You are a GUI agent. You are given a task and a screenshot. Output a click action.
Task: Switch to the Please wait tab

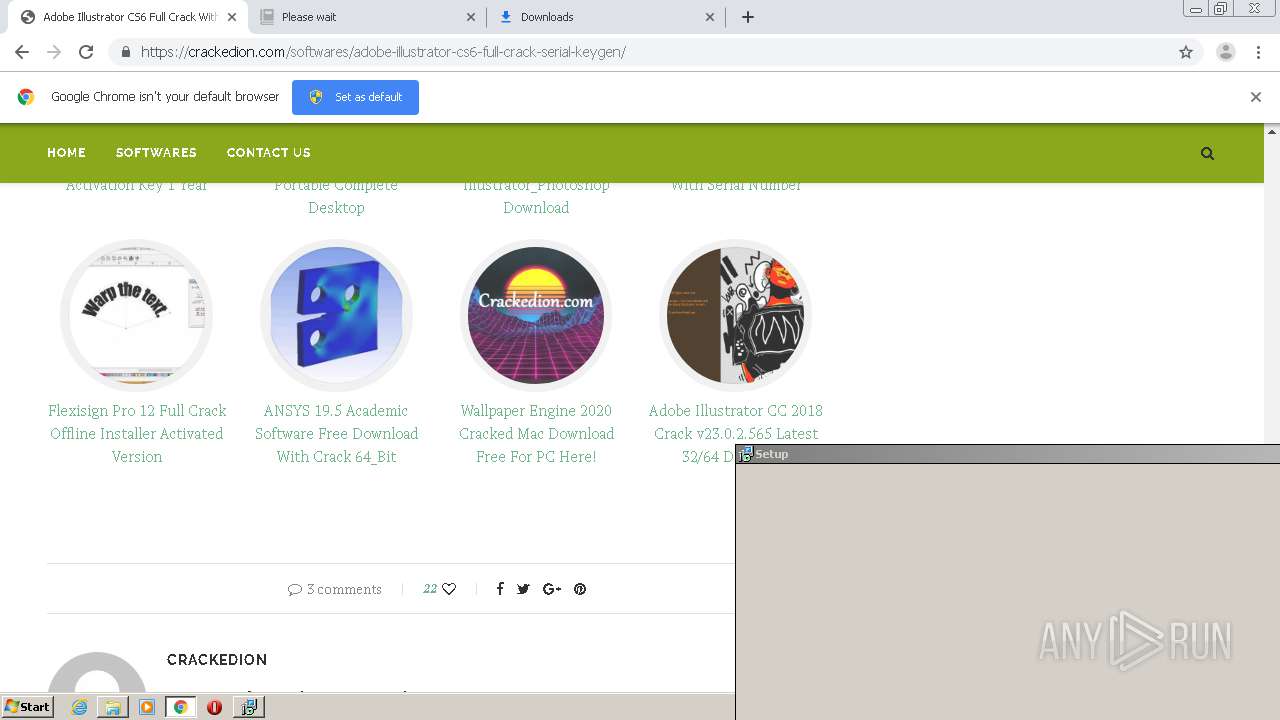click(x=368, y=17)
